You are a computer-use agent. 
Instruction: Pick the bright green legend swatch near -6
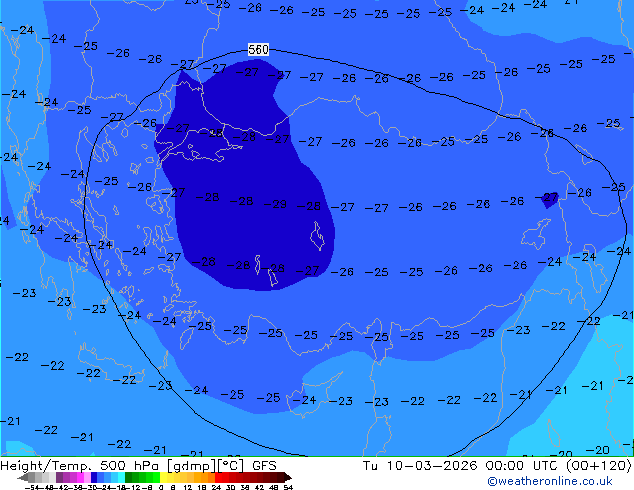point(156,477)
